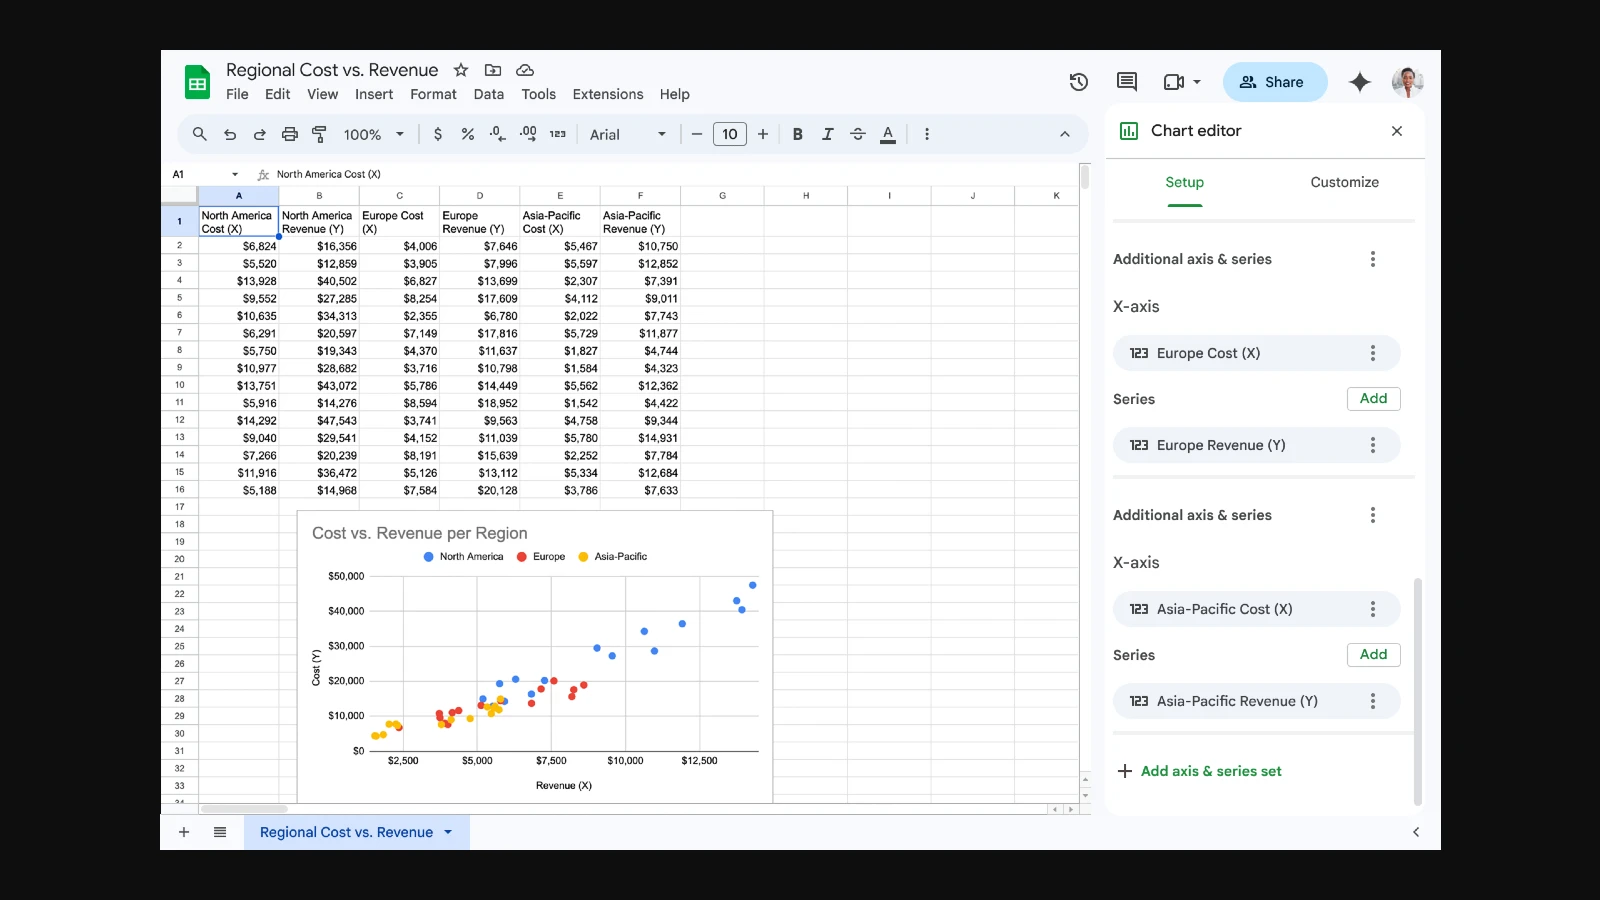Click Add axis & series set
Screen dimensions: 1600x900
1199,771
